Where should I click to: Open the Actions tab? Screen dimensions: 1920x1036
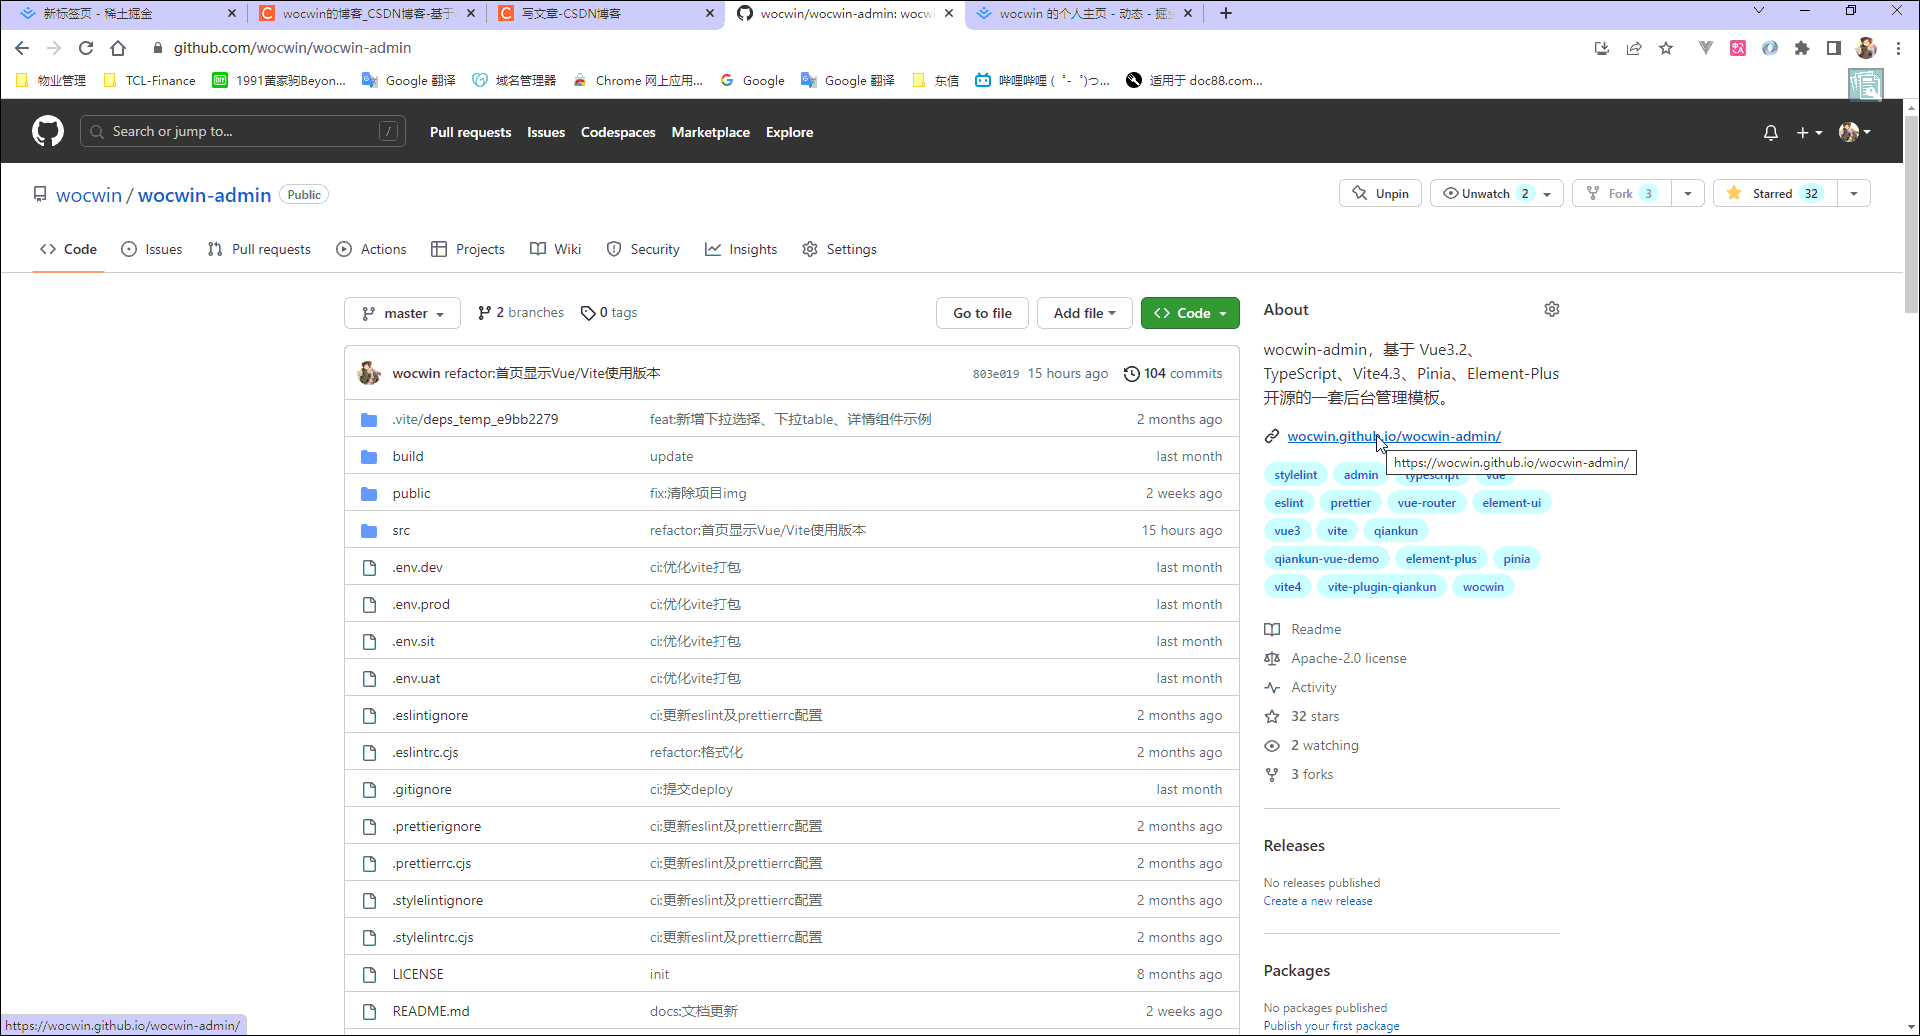pyautogui.click(x=372, y=249)
